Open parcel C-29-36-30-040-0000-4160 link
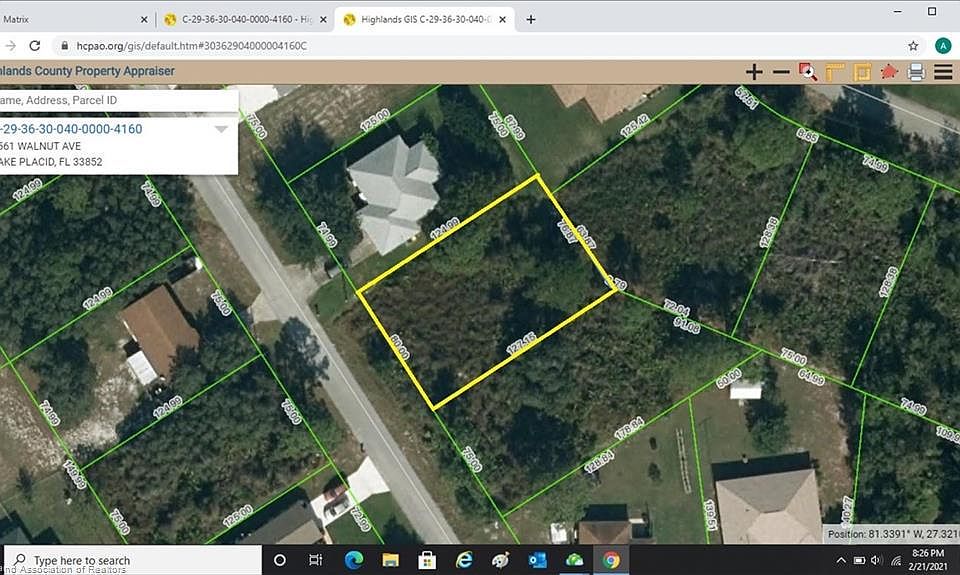 [71, 129]
